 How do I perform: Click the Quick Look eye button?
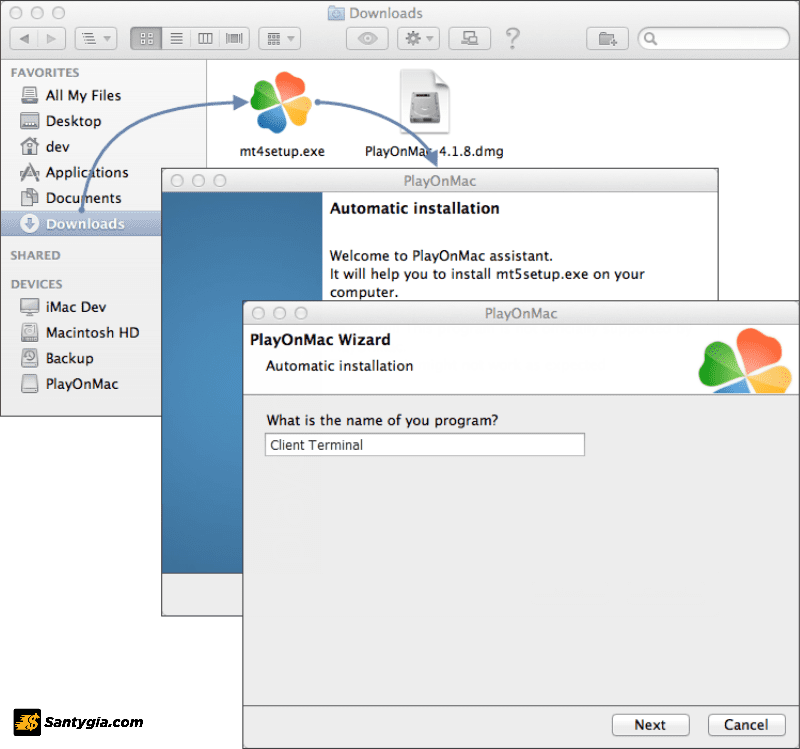(367, 39)
